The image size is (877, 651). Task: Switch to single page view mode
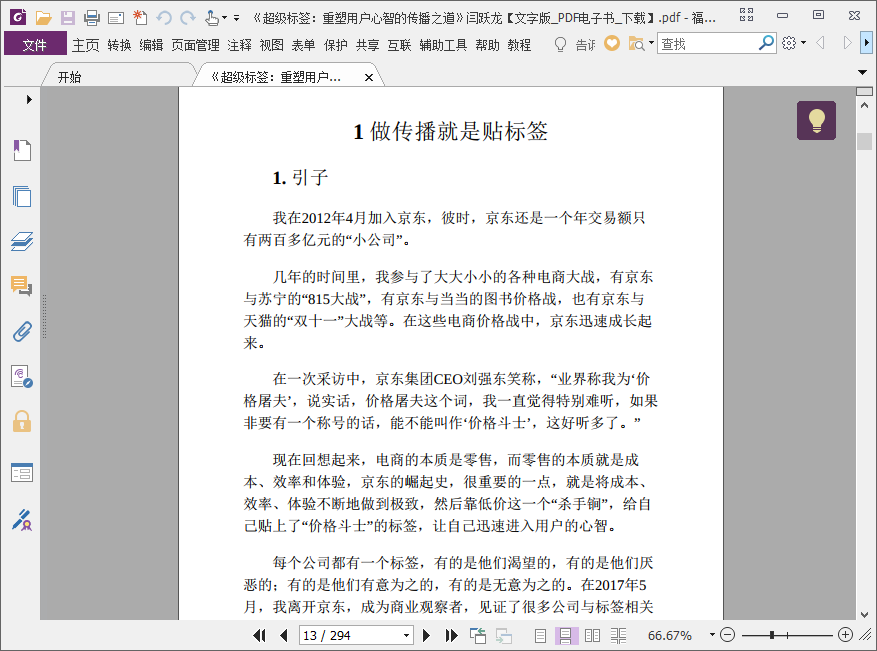click(x=540, y=636)
